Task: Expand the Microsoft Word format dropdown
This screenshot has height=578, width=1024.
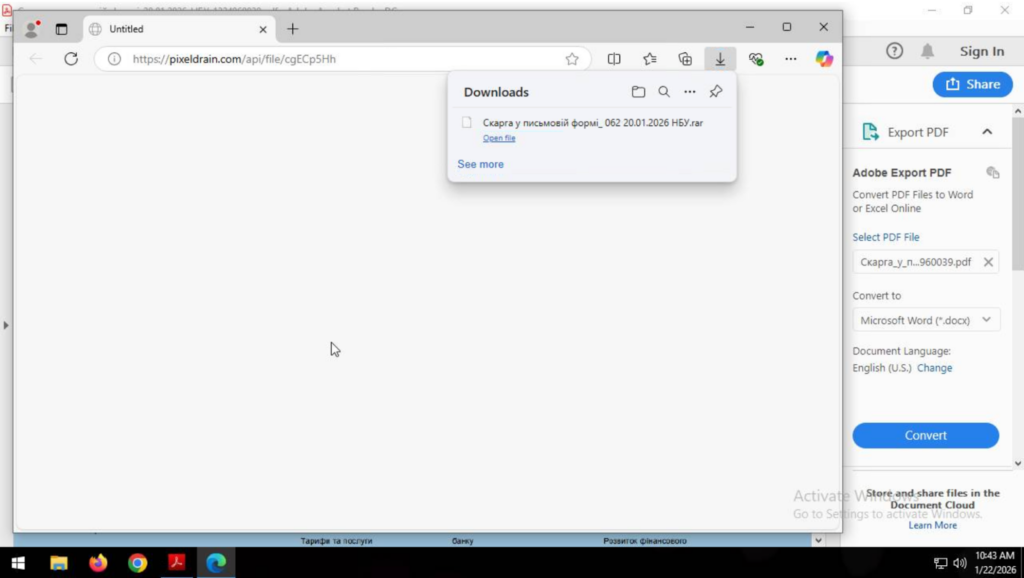Action: (x=925, y=320)
